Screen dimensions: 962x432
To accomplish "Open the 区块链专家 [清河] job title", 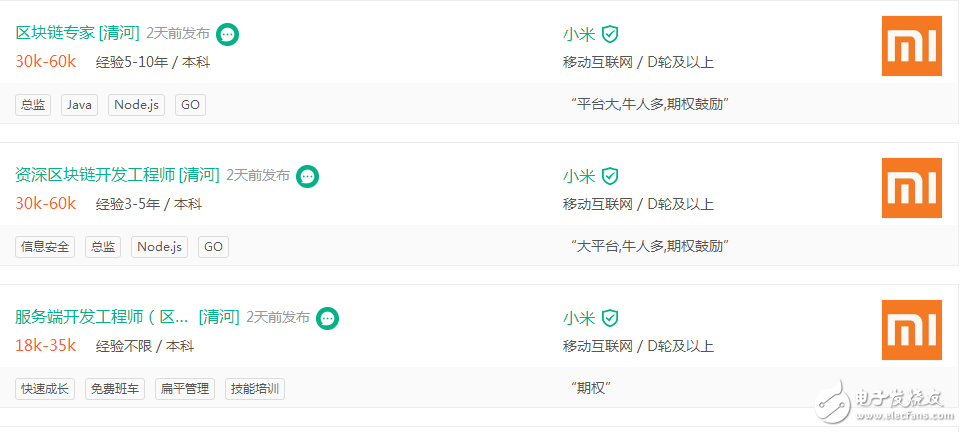I will coord(78,33).
